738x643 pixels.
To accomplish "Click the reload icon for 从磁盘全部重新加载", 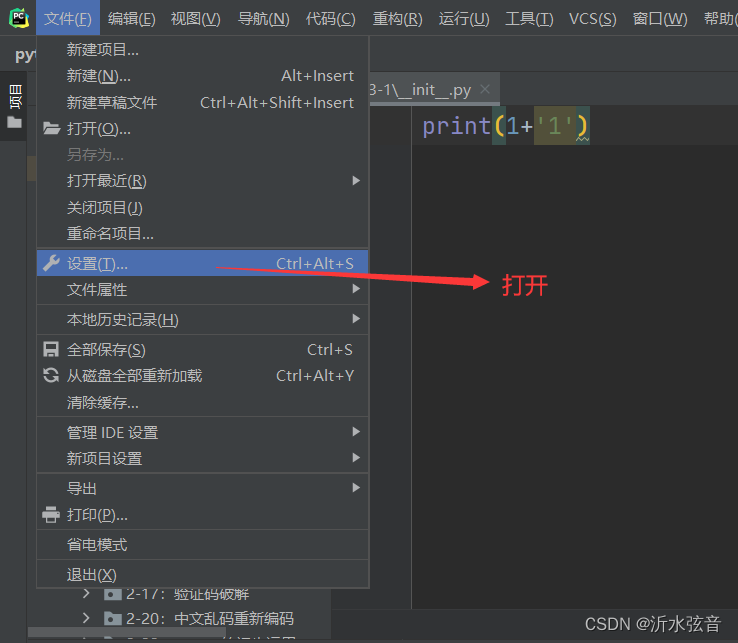I will click(51, 375).
